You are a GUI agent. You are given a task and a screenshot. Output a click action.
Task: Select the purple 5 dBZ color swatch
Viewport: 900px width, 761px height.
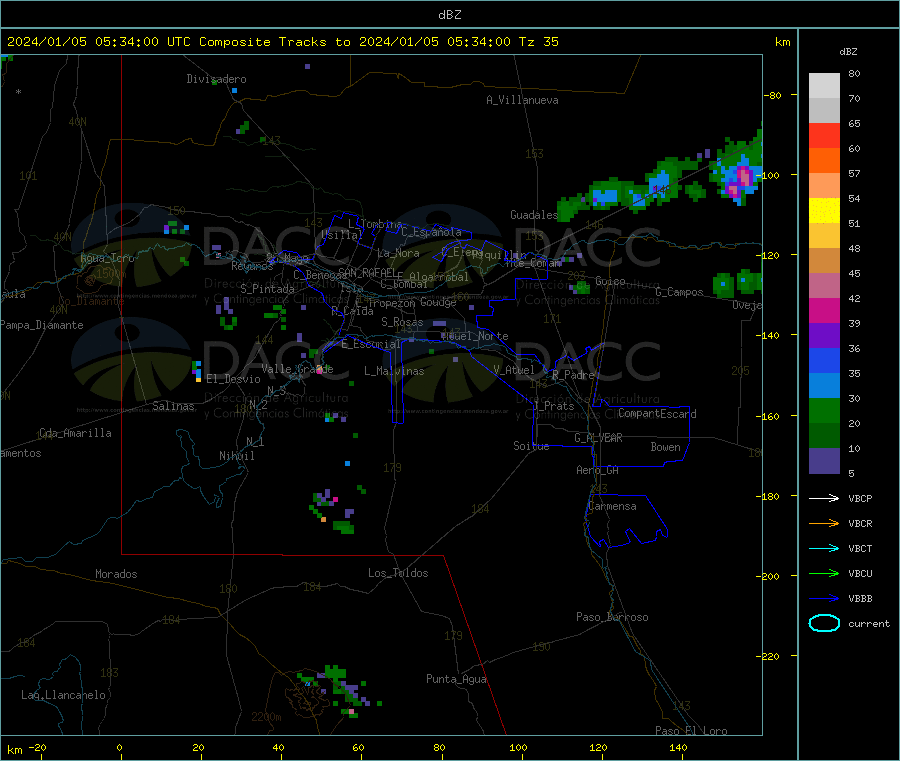[824, 461]
